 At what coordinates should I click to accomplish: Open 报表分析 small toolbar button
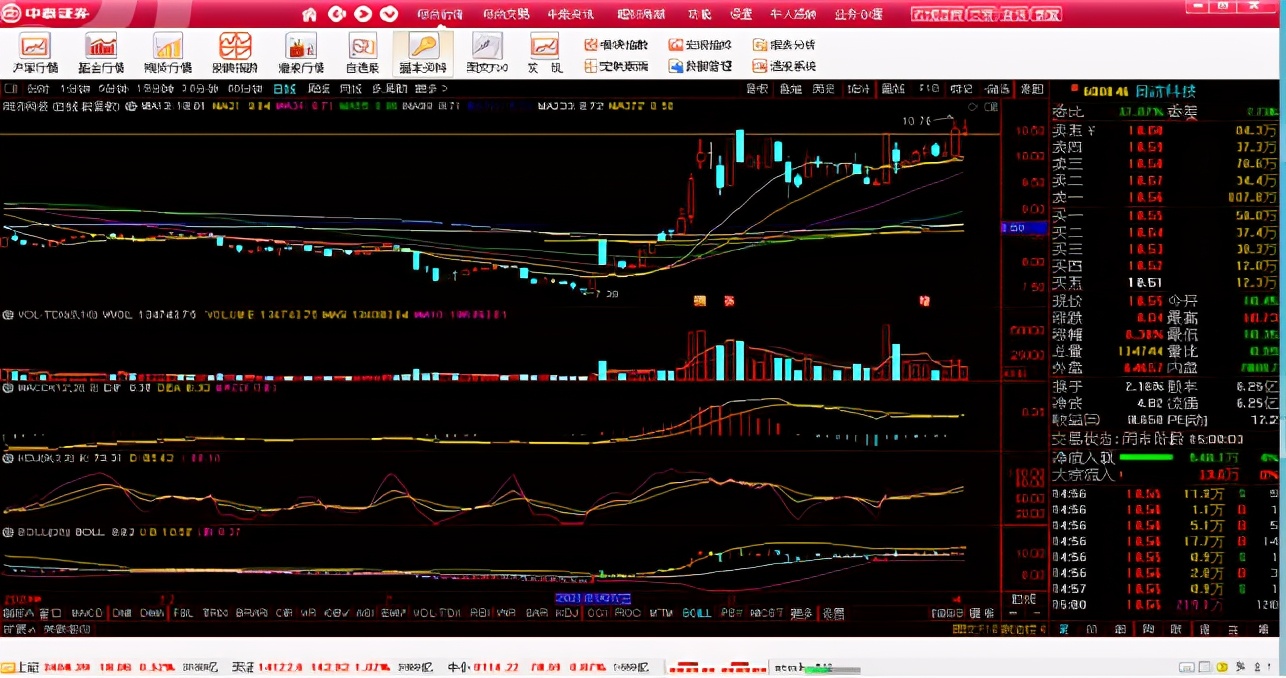pos(785,45)
